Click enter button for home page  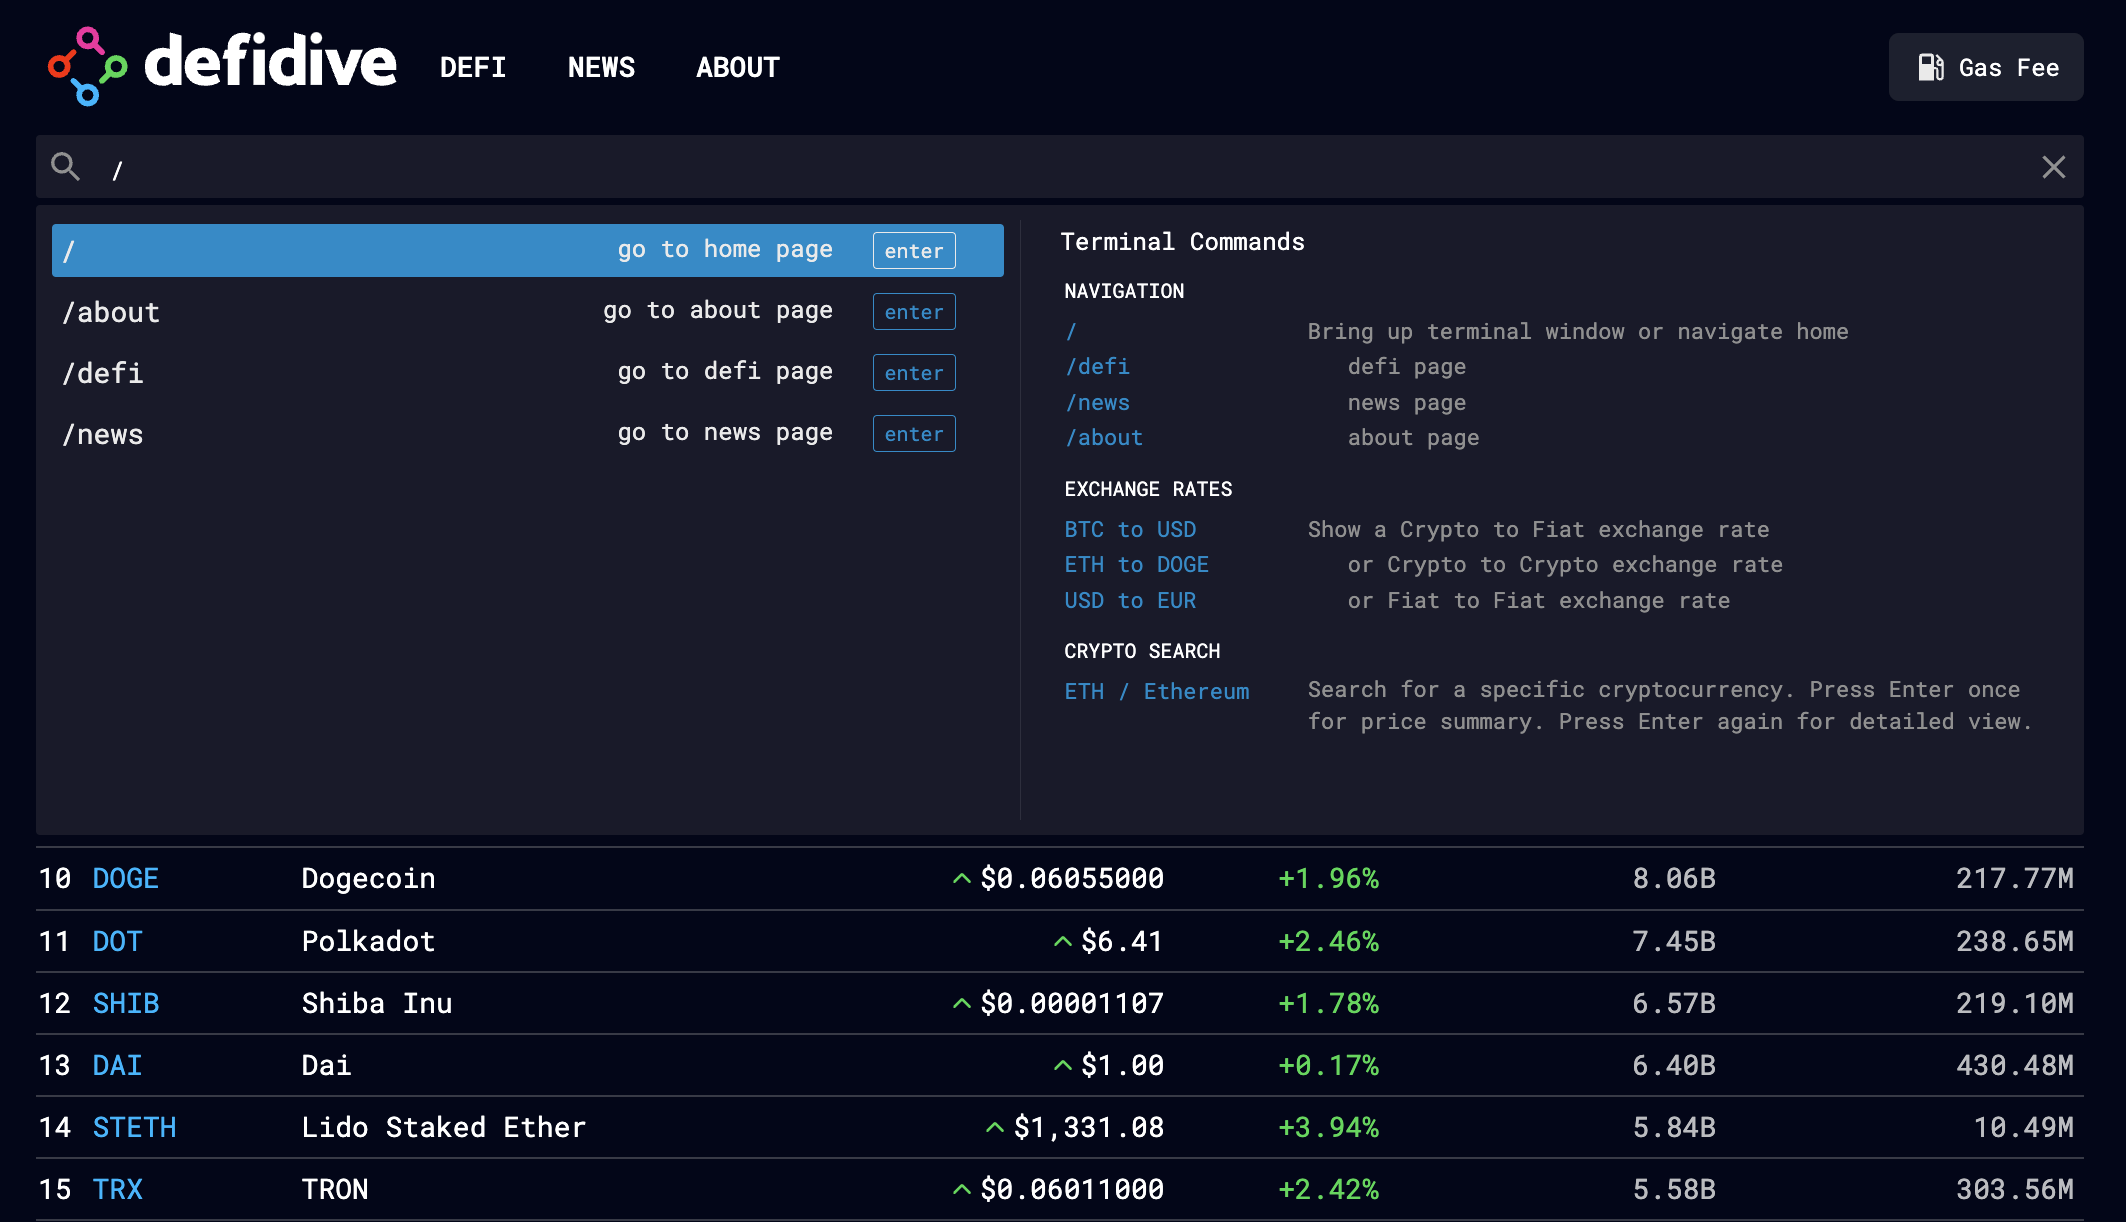point(914,250)
